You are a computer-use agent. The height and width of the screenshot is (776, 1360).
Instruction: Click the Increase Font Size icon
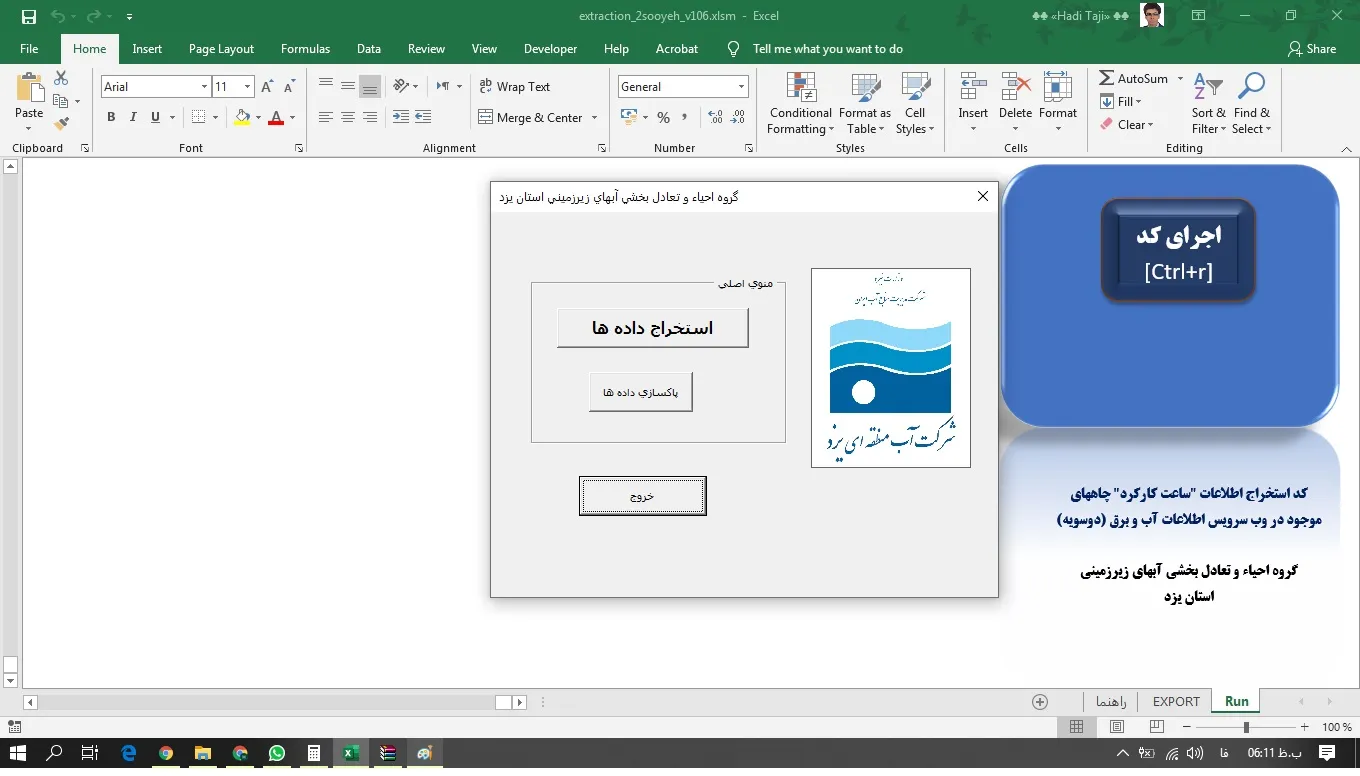pos(267,87)
